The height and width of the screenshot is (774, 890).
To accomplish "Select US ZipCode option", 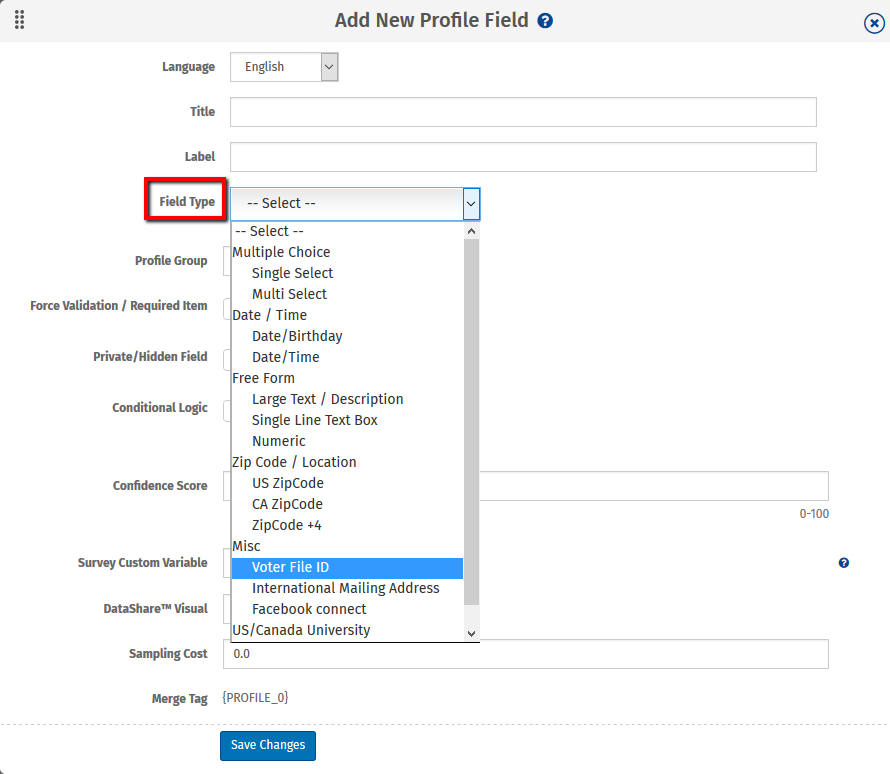I will pos(287,483).
